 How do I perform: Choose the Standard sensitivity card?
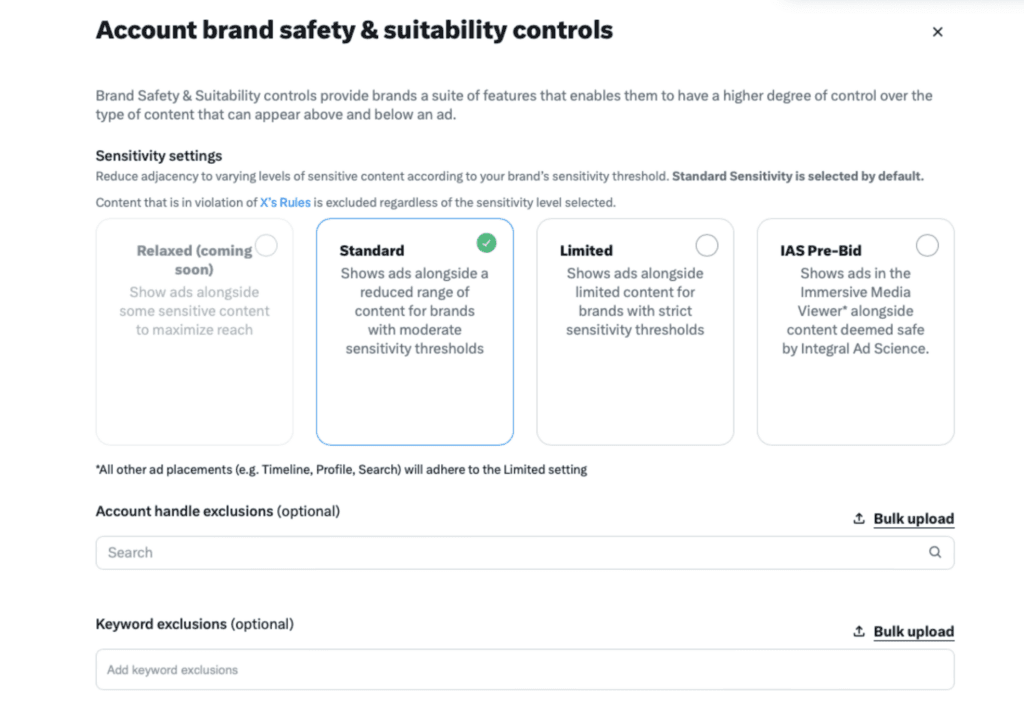[x=415, y=332]
